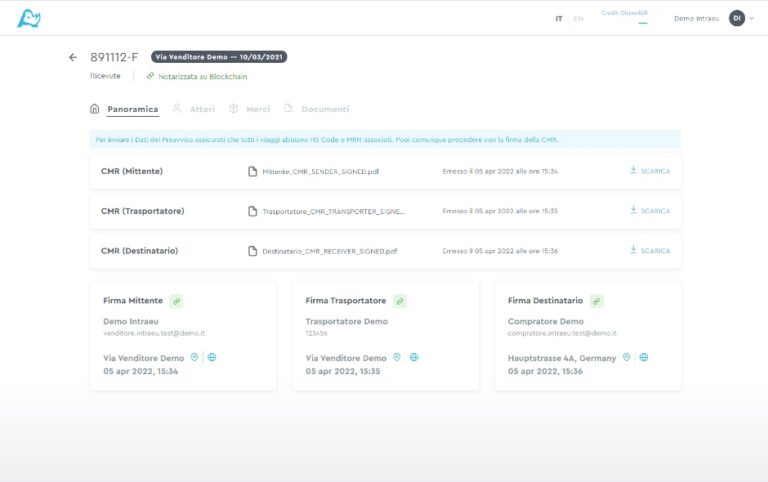Image resolution: width=768 pixels, height=482 pixels.
Task: Click globe icon in Firma Destinatario card
Action: point(644,357)
